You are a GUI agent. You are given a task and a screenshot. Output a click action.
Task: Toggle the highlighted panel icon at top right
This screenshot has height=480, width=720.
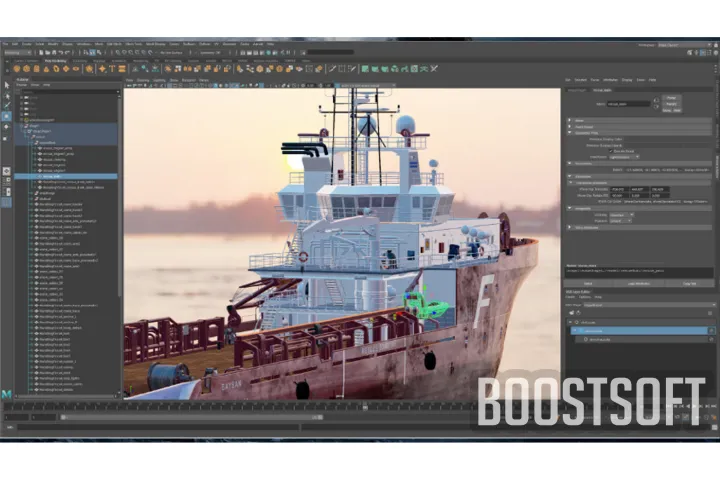[703, 53]
